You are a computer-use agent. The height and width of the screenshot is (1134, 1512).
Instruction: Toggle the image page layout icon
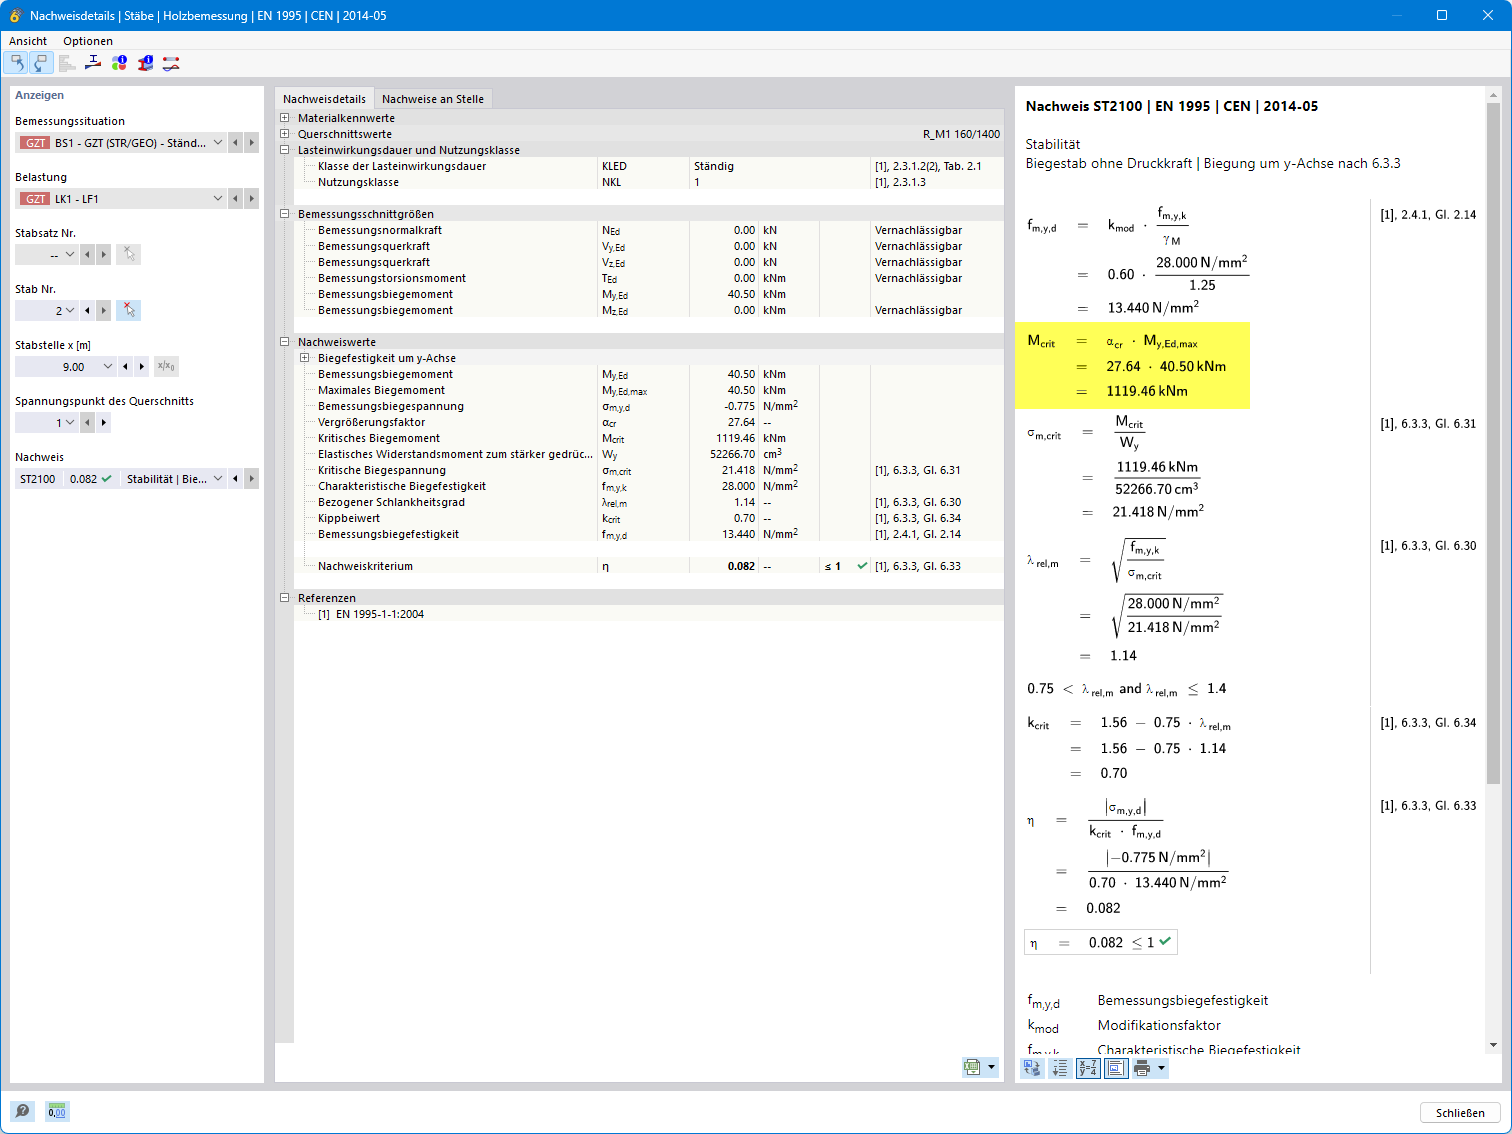pos(1116,1068)
